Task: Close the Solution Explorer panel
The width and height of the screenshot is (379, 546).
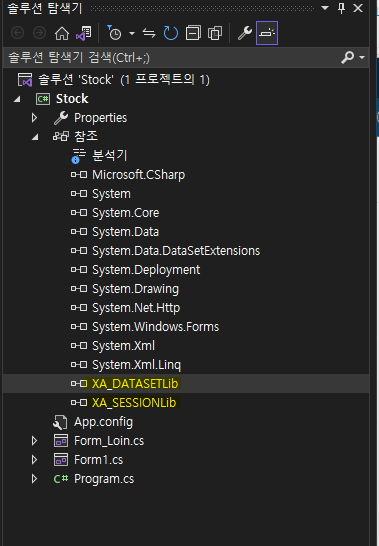Action: click(x=358, y=8)
